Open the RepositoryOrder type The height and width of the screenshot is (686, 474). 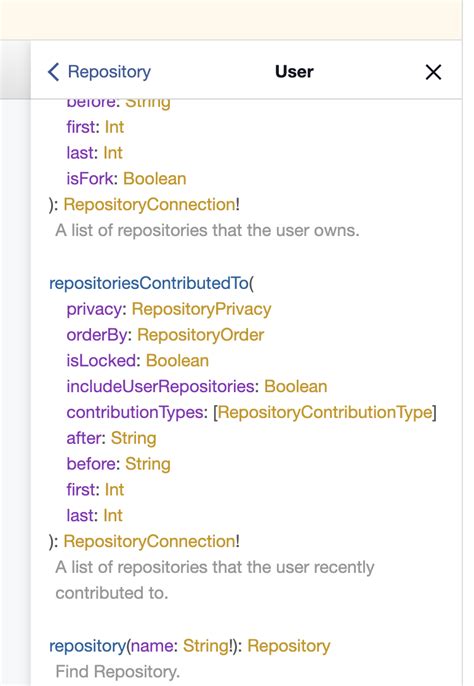(x=200, y=335)
